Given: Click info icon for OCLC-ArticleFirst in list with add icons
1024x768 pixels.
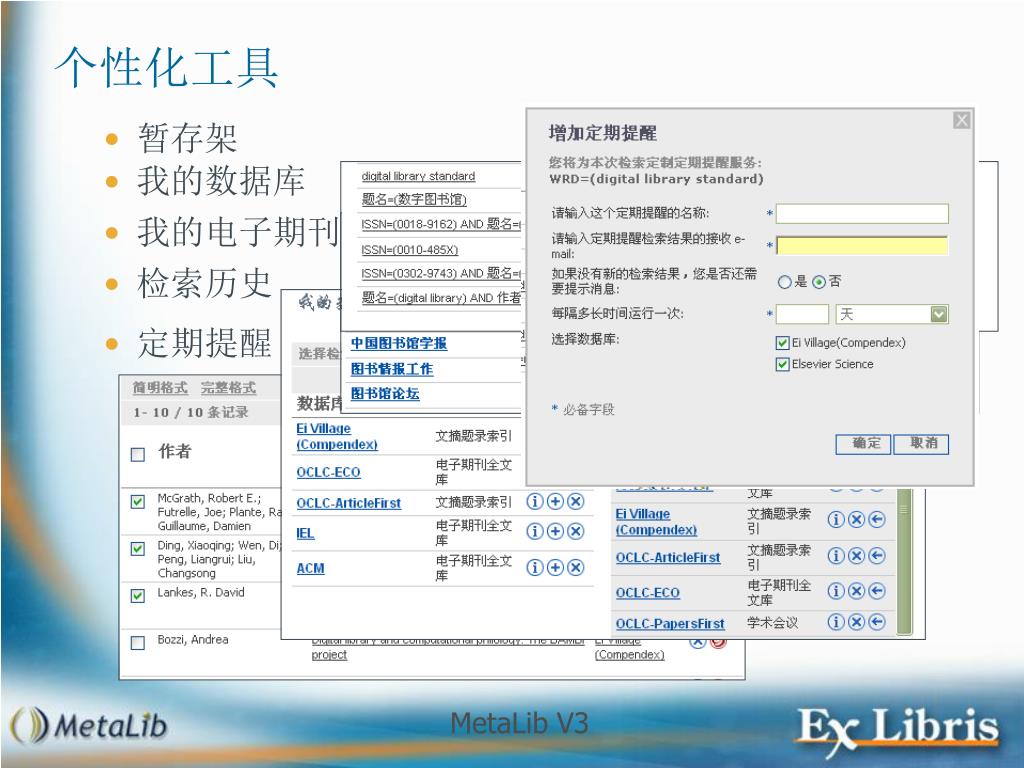Looking at the screenshot, I should (x=534, y=502).
